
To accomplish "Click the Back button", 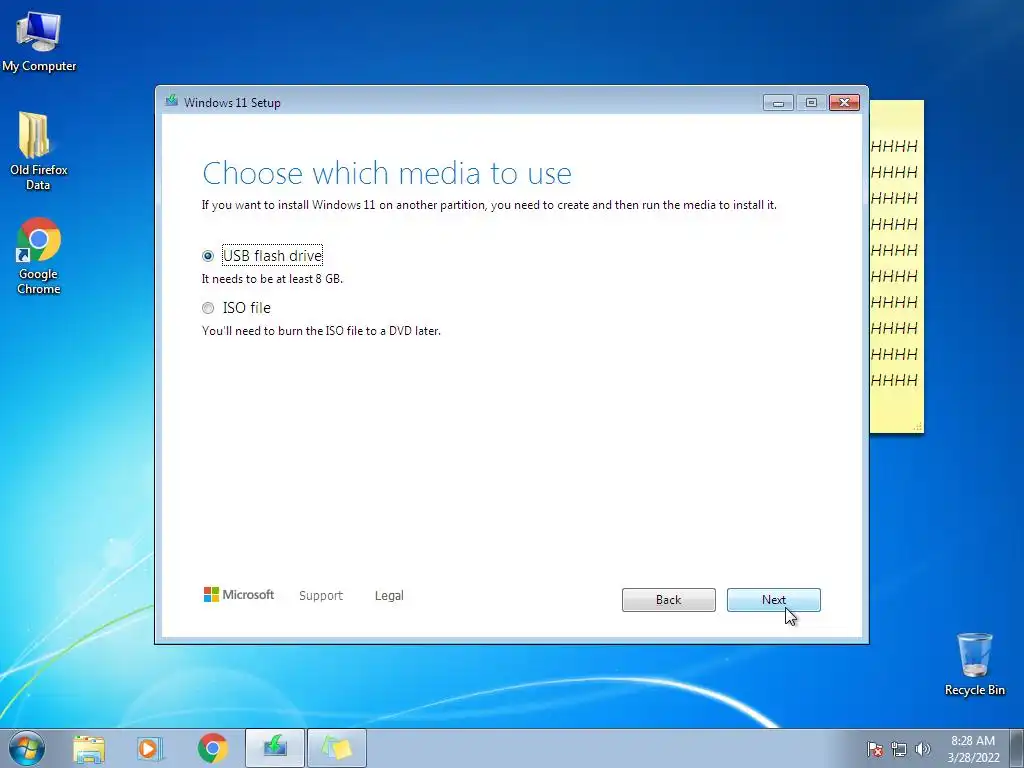I will (x=668, y=600).
